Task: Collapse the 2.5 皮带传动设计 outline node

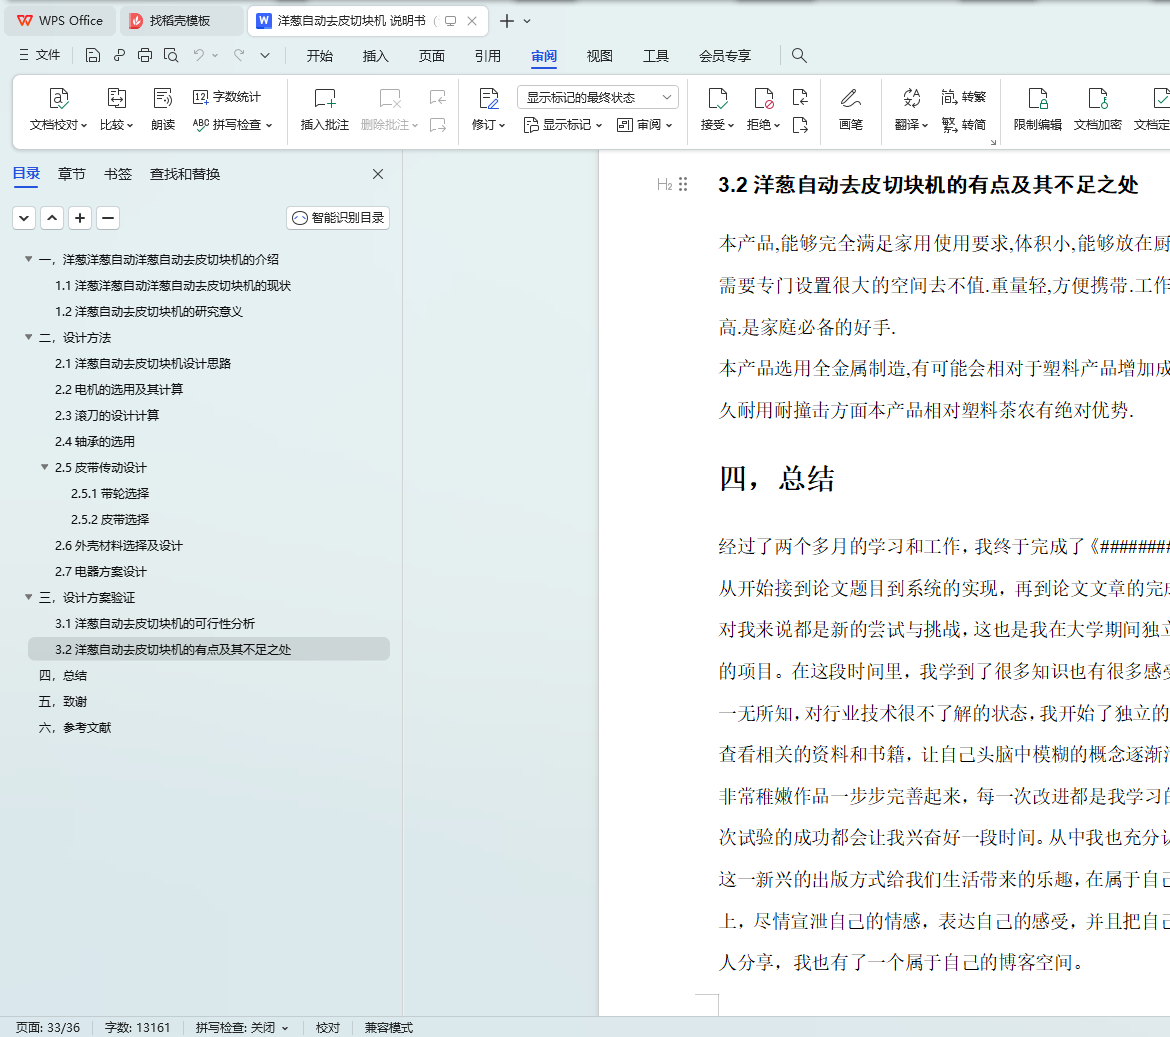Action: [x=45, y=467]
